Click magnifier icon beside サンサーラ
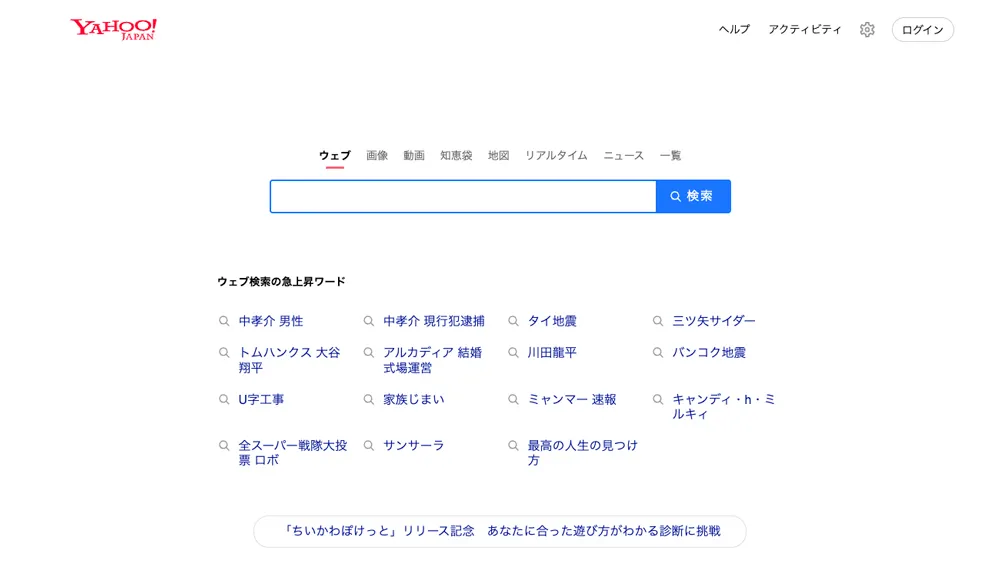 [x=369, y=446]
